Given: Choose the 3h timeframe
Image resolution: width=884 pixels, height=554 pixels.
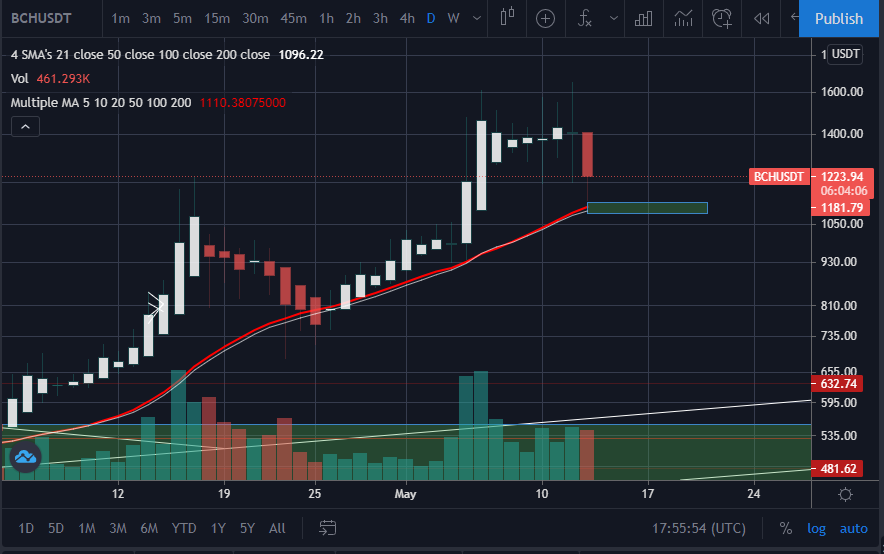Looking at the screenshot, I should (x=380, y=19).
